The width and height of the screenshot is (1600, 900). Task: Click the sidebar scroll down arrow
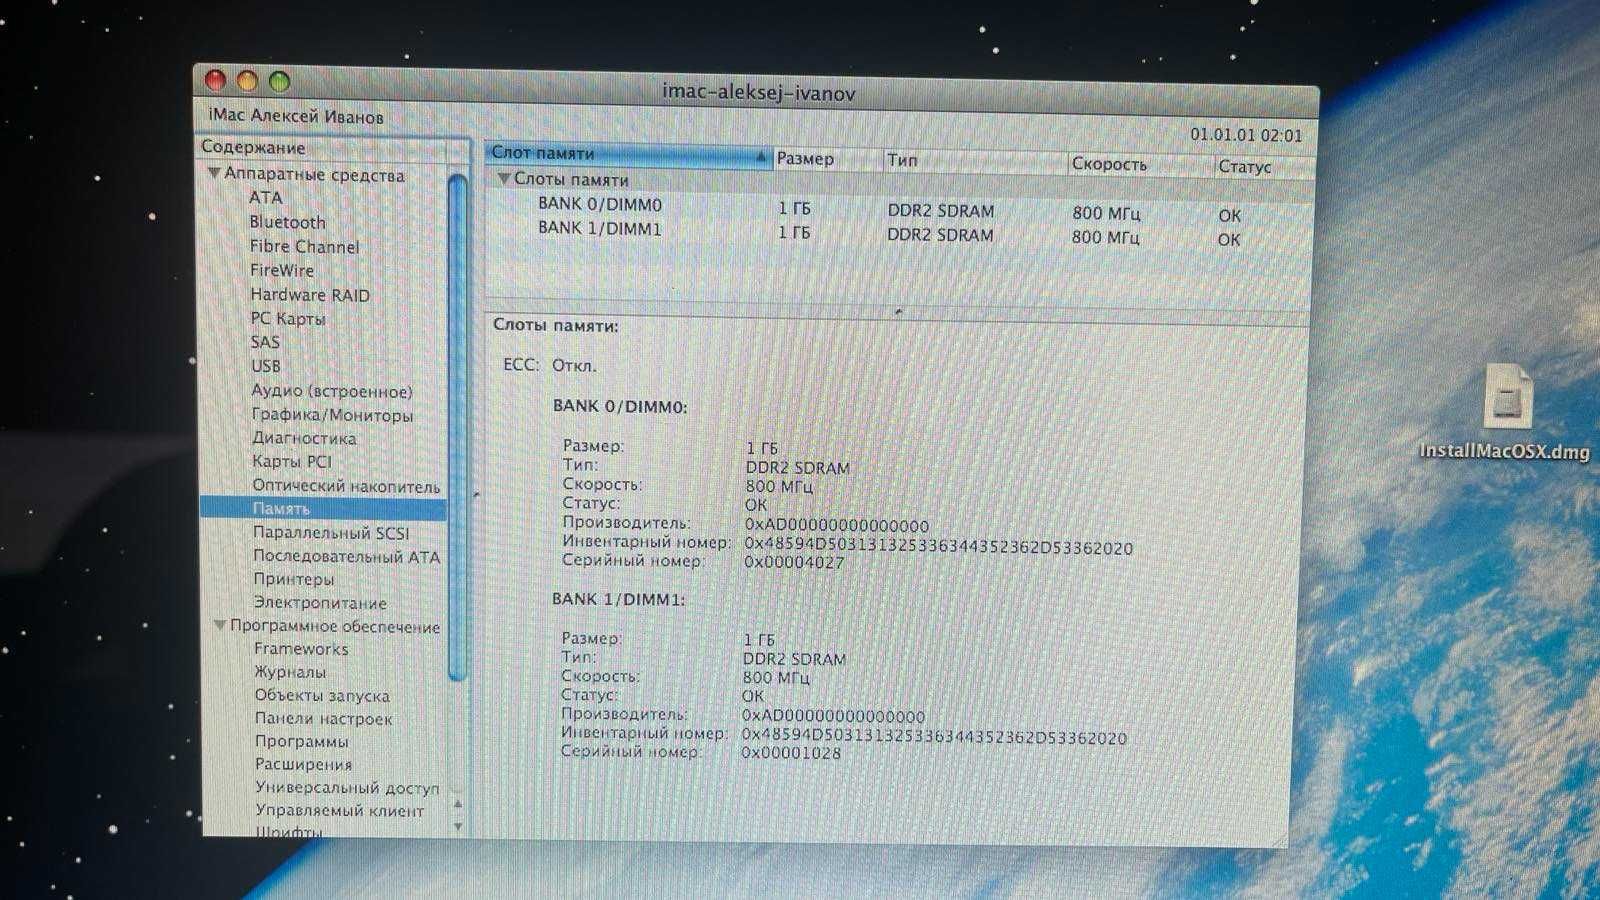(x=458, y=826)
